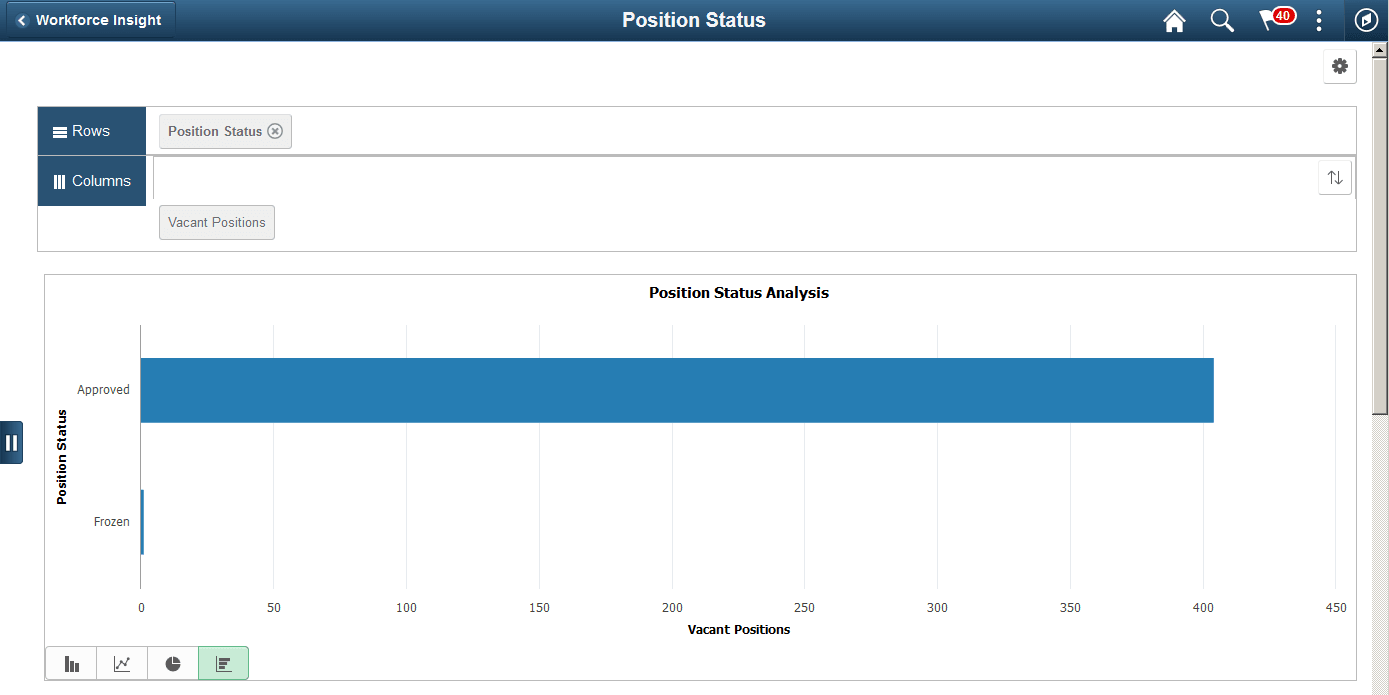Viewport: 1389px width, 695px height.
Task: Open the NavBar compass menu
Action: pyautogui.click(x=1366, y=20)
